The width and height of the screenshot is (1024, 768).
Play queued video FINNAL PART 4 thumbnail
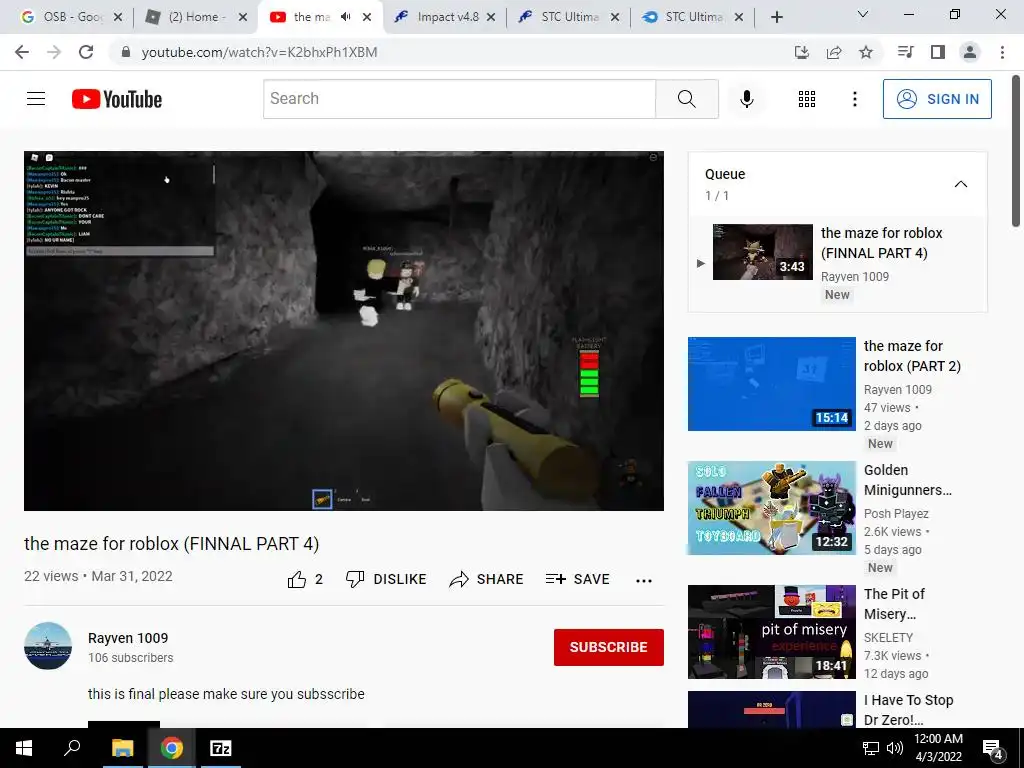point(763,252)
